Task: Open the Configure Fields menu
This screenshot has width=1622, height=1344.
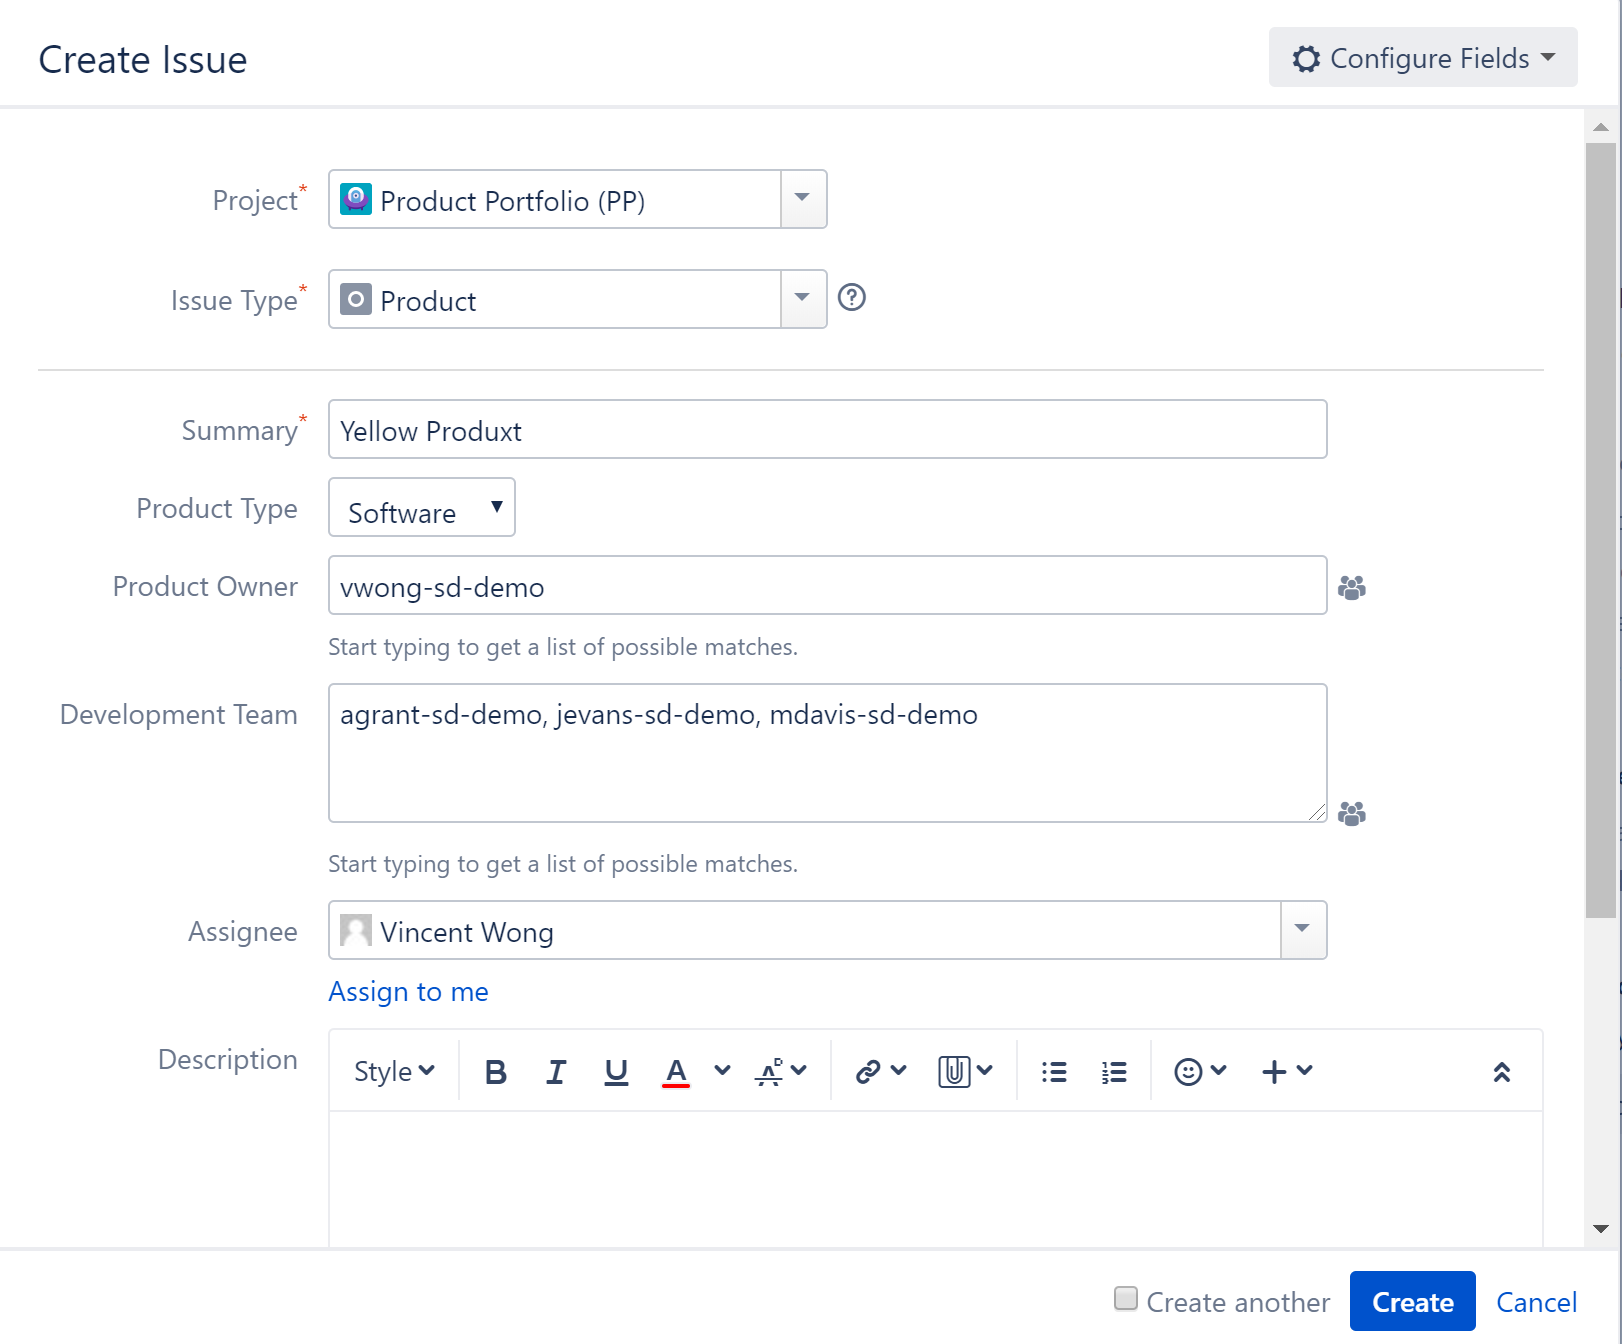Action: coord(1423,58)
